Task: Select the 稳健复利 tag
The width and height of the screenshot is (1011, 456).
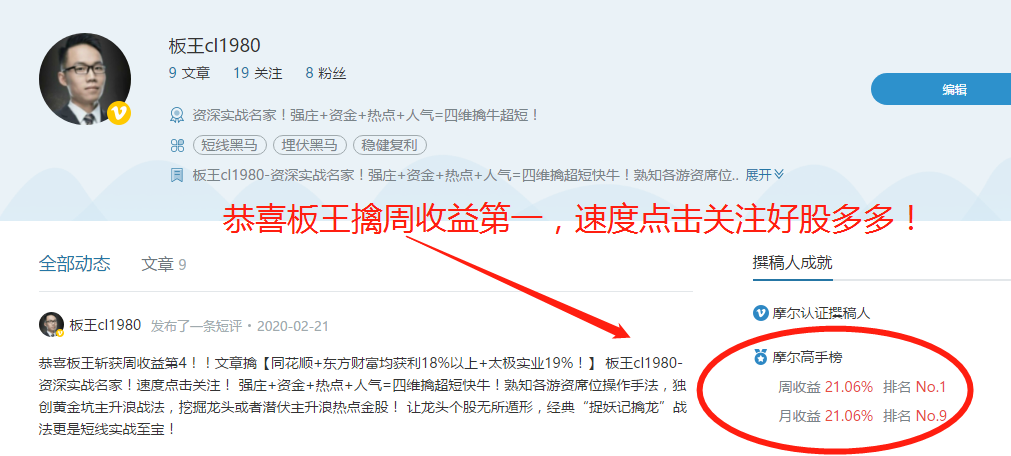Action: pos(389,145)
